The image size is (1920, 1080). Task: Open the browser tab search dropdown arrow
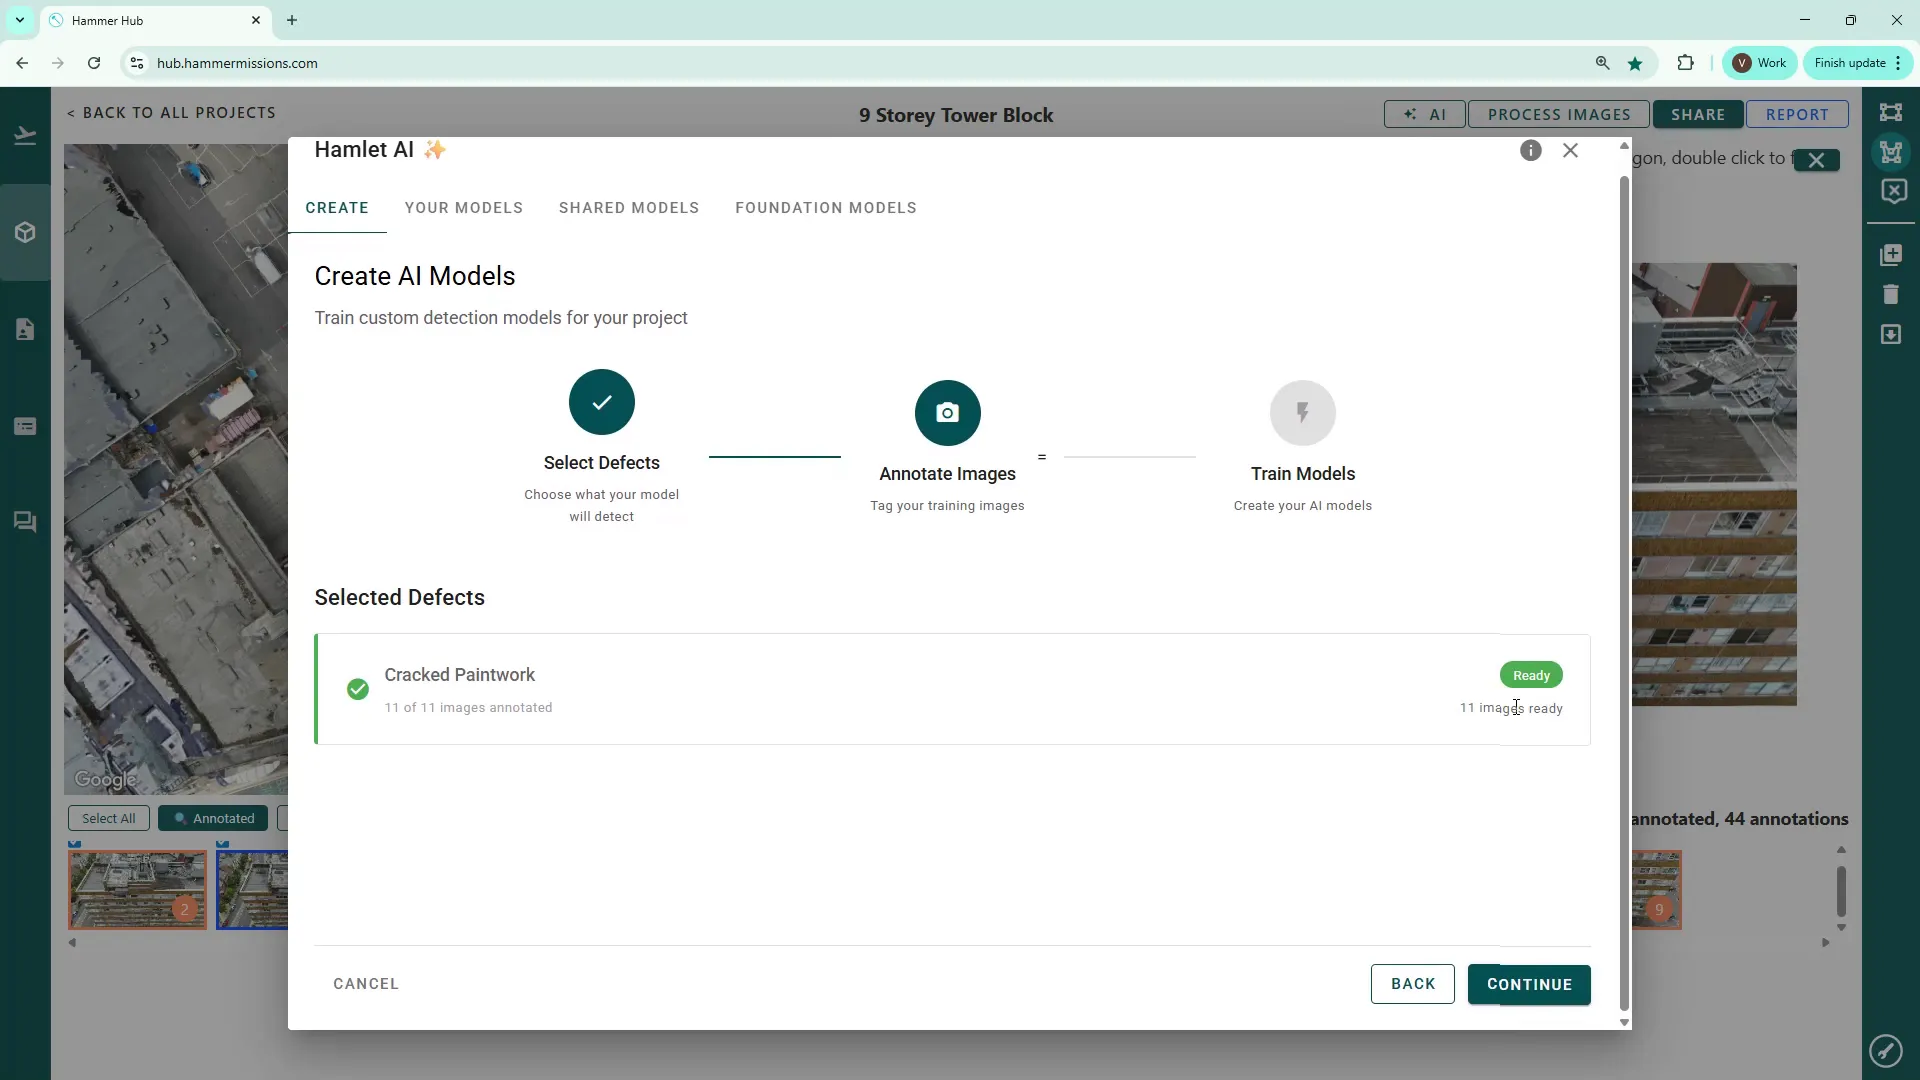[19, 20]
